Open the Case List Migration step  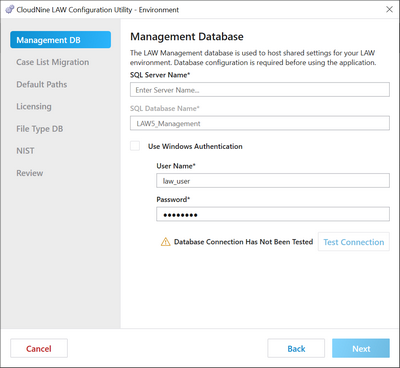53,62
